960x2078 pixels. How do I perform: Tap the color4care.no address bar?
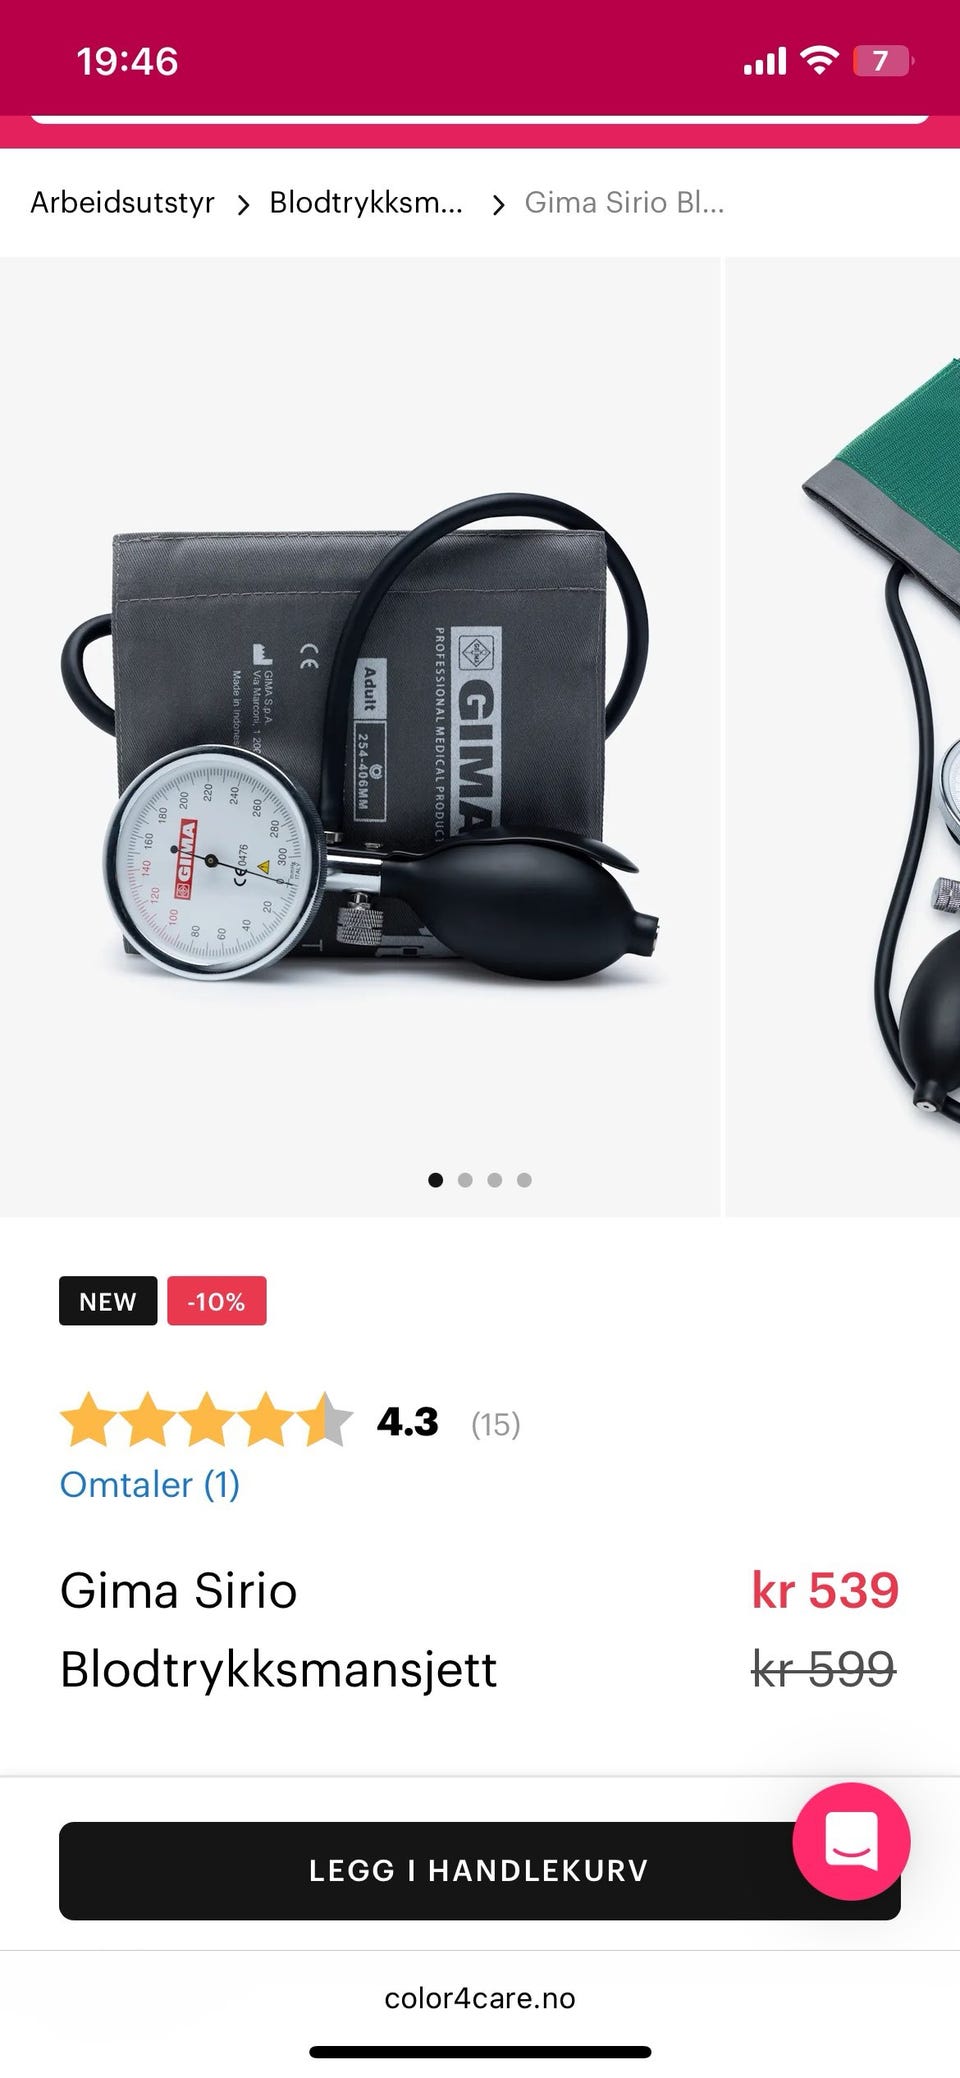[x=480, y=1998]
